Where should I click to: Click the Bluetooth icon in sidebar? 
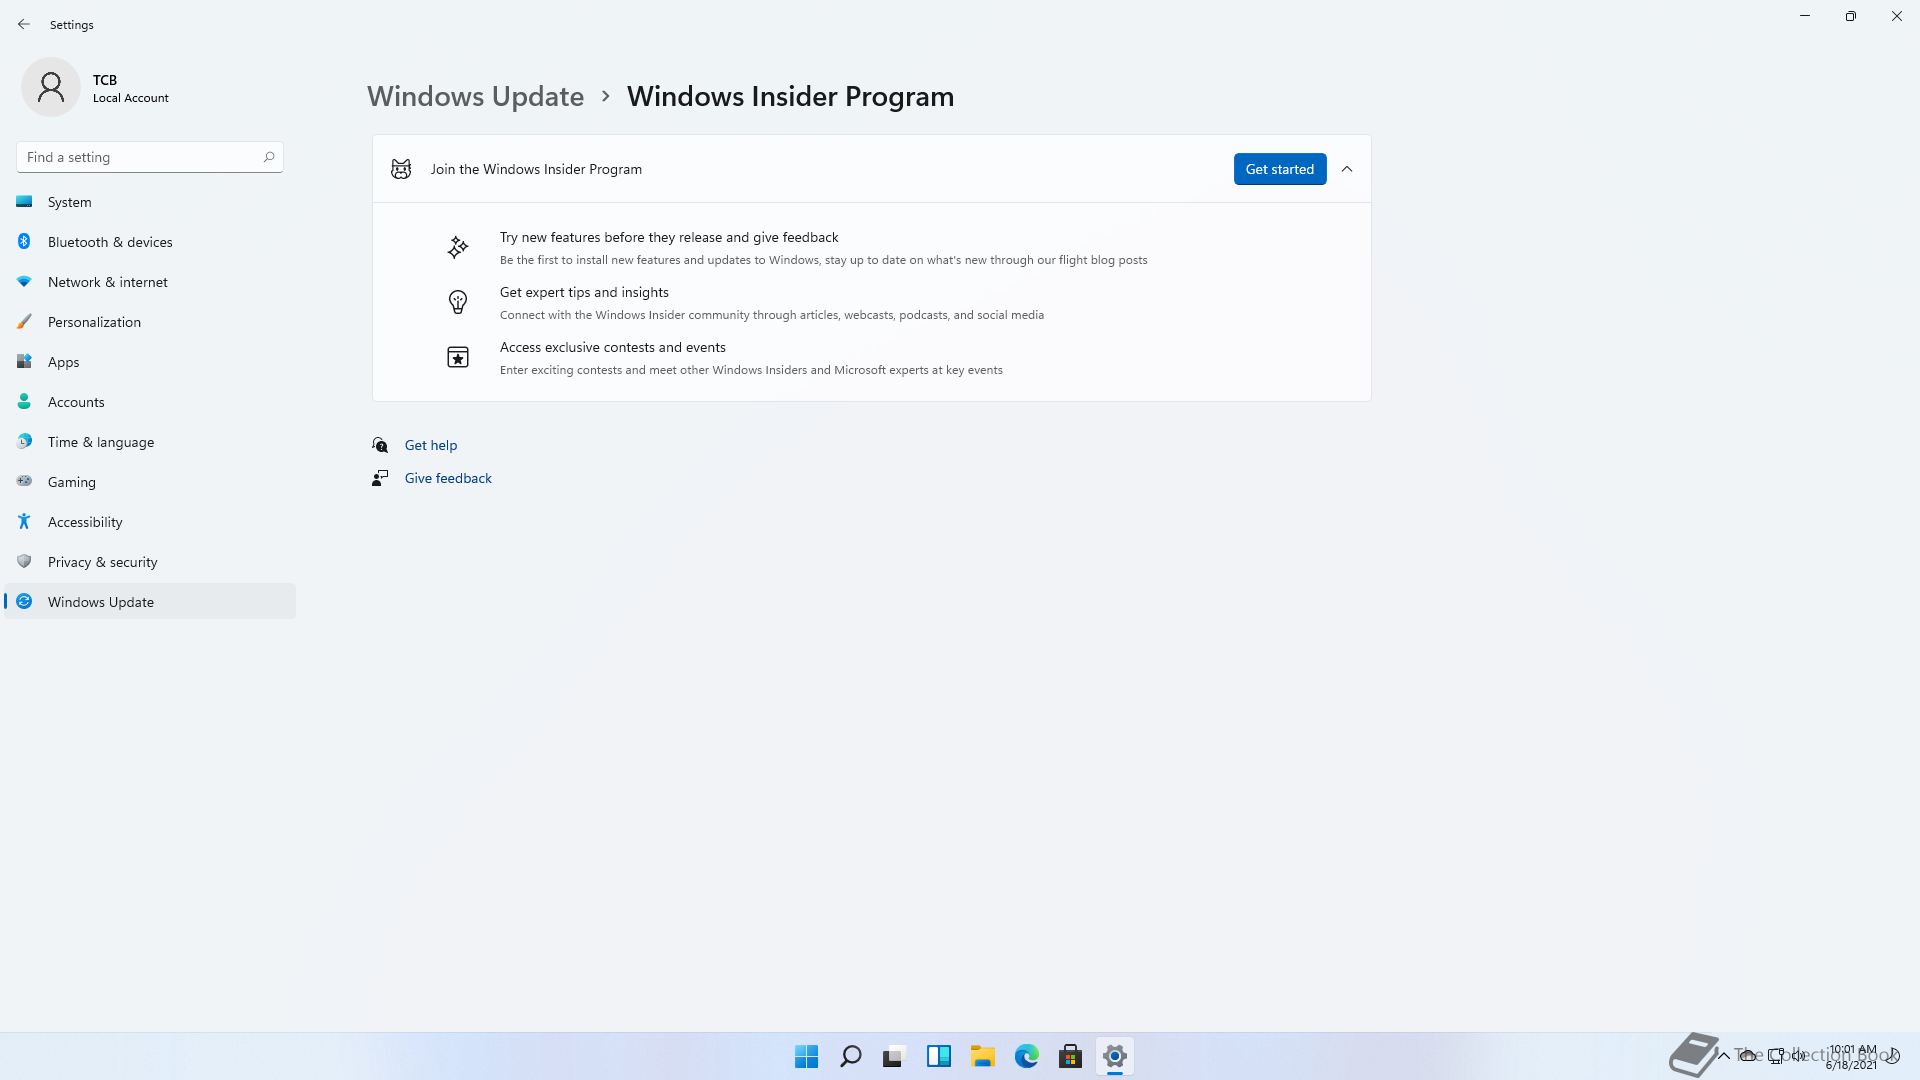24,241
